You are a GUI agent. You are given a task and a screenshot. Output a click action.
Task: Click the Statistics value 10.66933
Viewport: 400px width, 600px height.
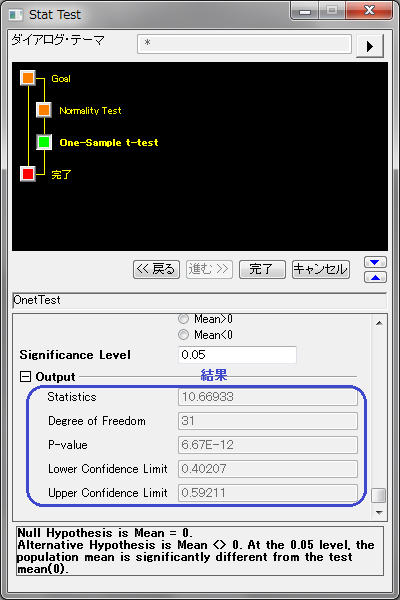pos(268,397)
